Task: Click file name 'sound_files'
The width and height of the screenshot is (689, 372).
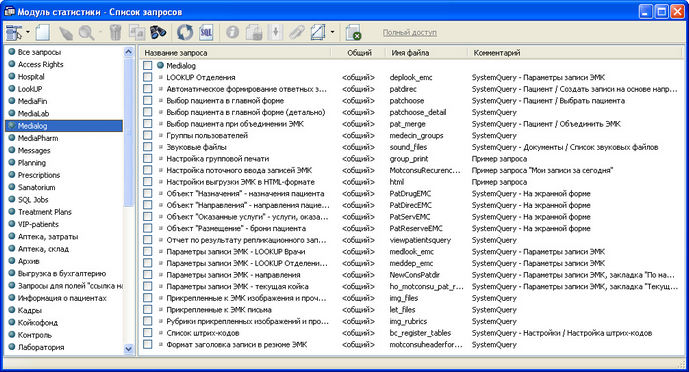Action: tap(408, 147)
